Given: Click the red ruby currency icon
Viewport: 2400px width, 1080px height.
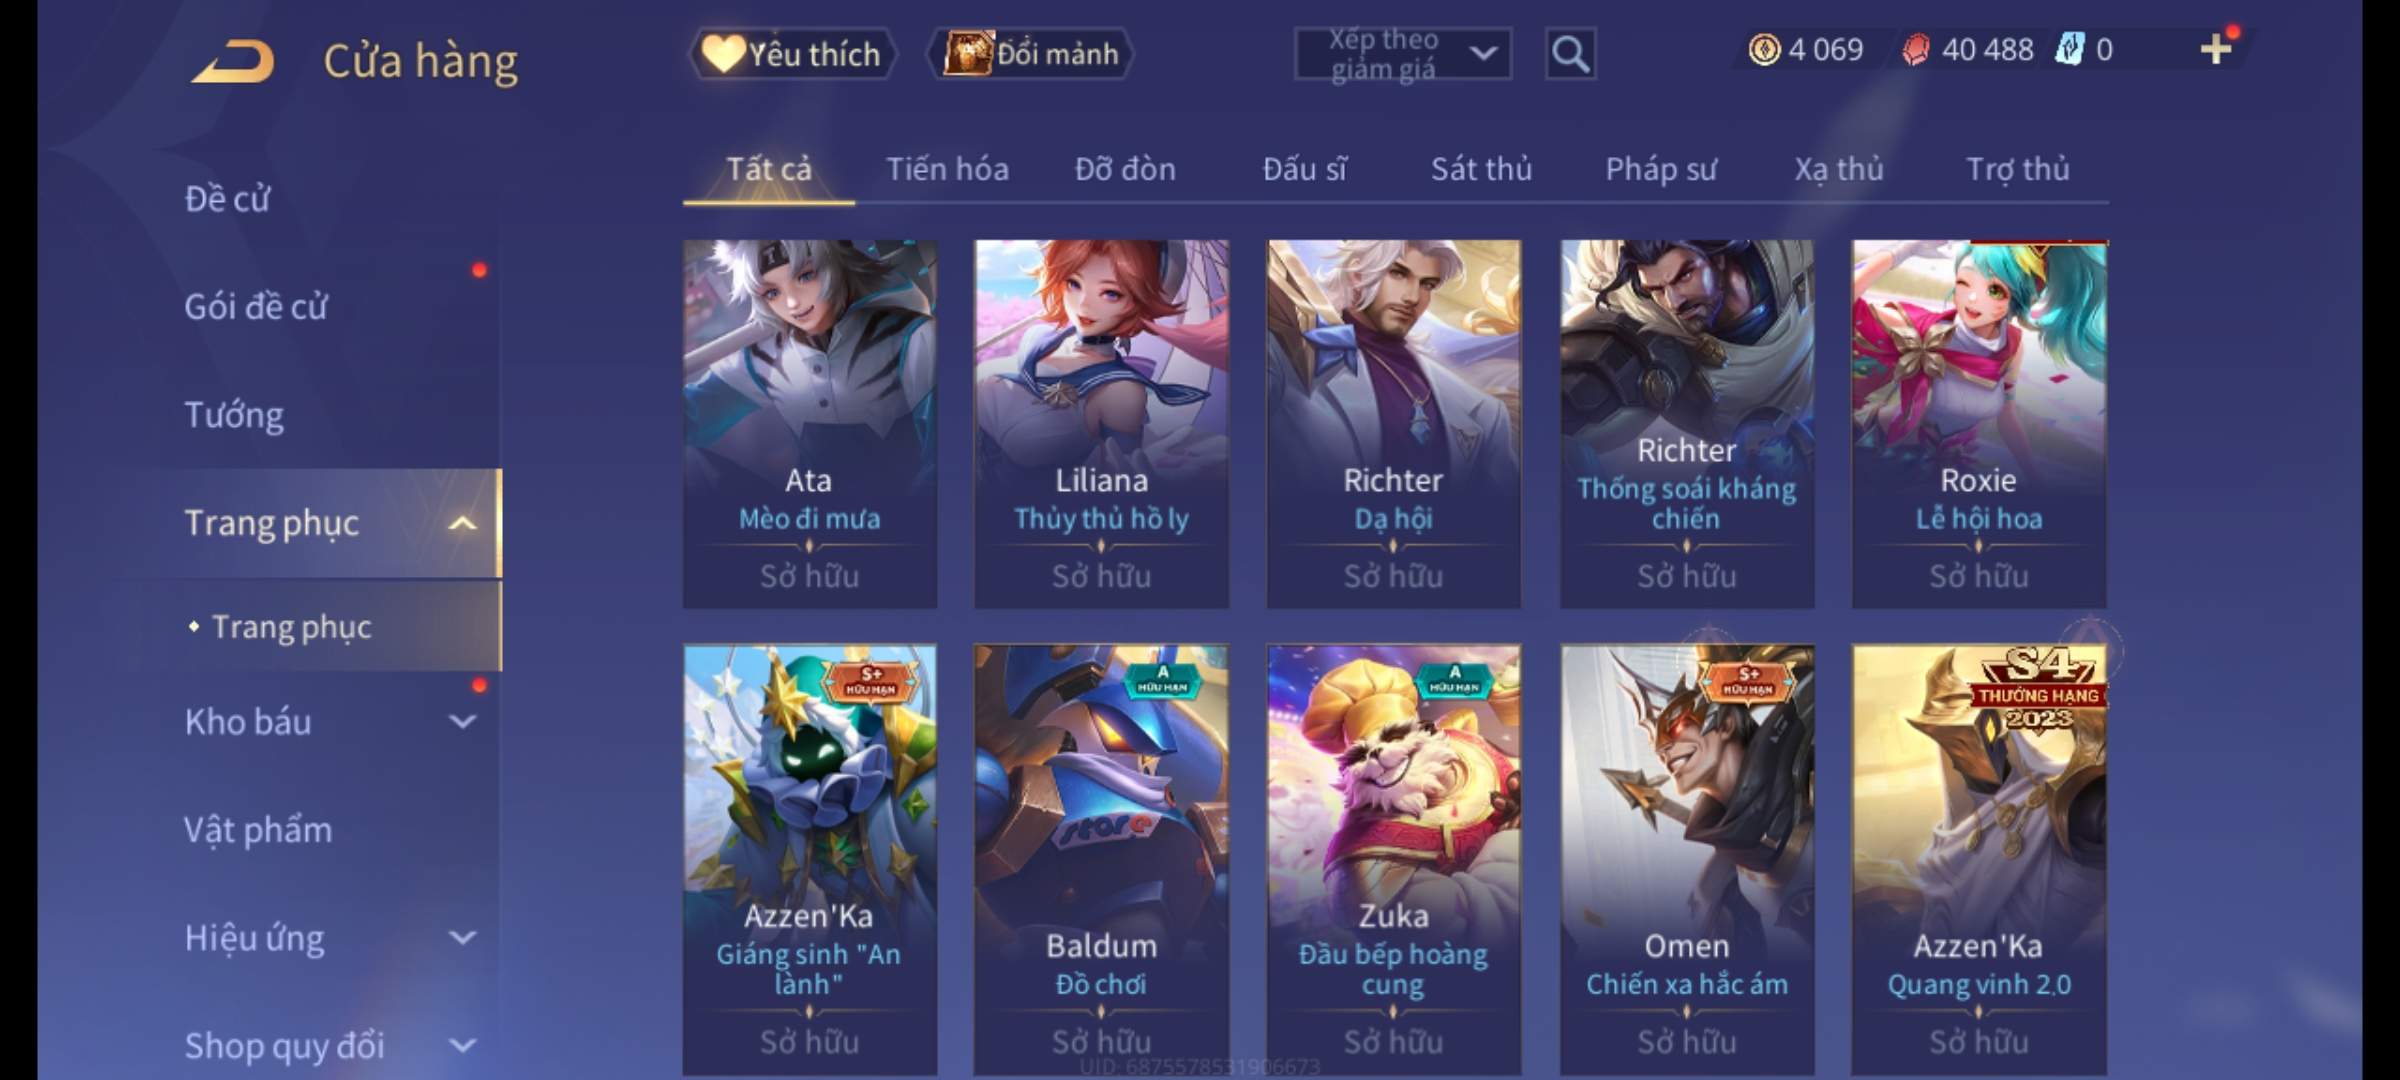Looking at the screenshot, I should (x=1915, y=50).
